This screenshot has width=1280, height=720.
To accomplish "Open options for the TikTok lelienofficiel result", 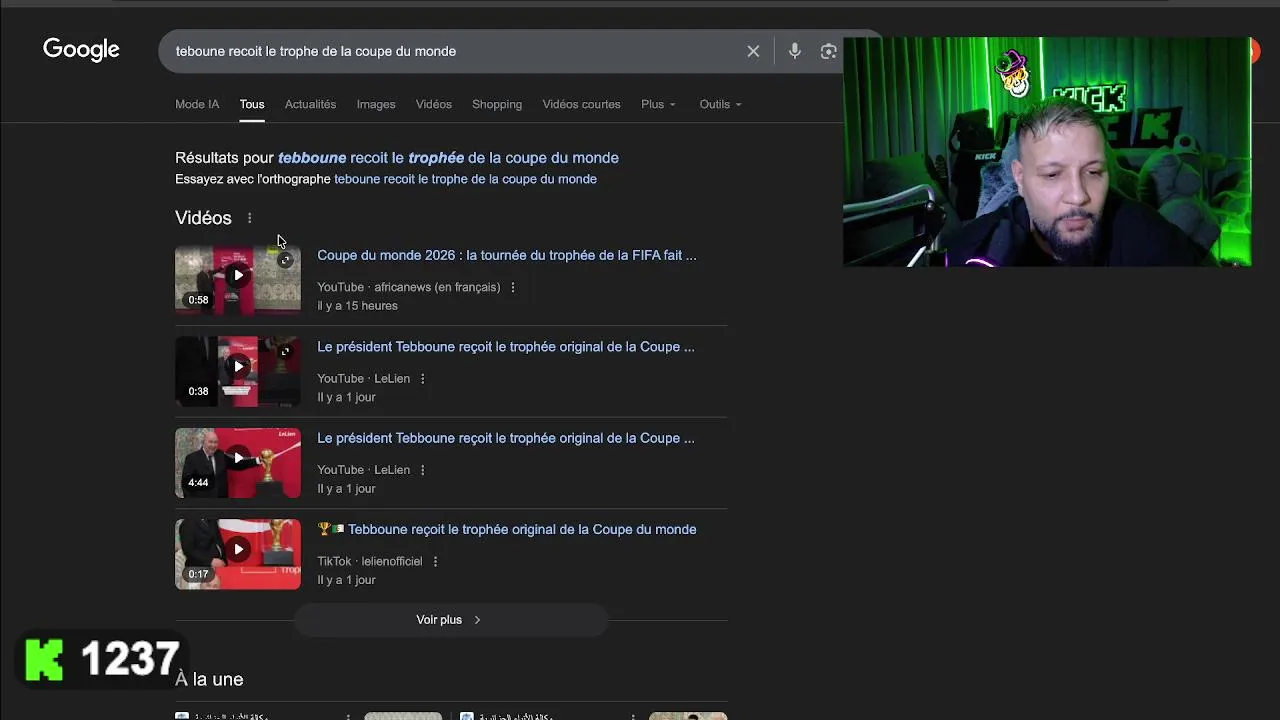I will pos(435,561).
